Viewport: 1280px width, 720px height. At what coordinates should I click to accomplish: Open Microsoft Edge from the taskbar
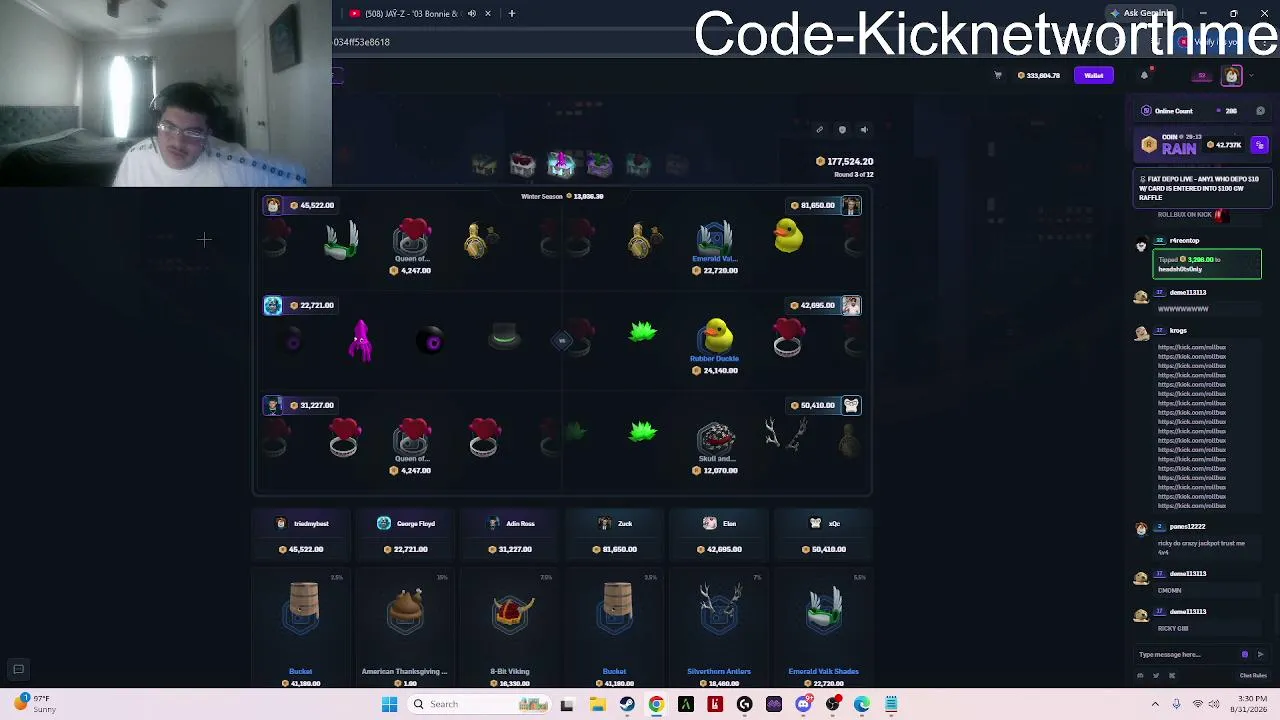(x=862, y=704)
